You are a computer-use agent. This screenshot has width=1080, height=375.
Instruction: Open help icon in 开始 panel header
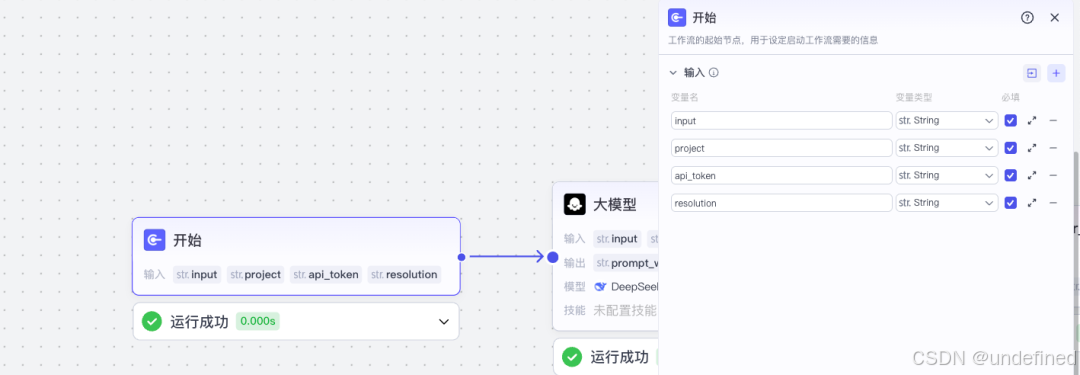point(1027,18)
